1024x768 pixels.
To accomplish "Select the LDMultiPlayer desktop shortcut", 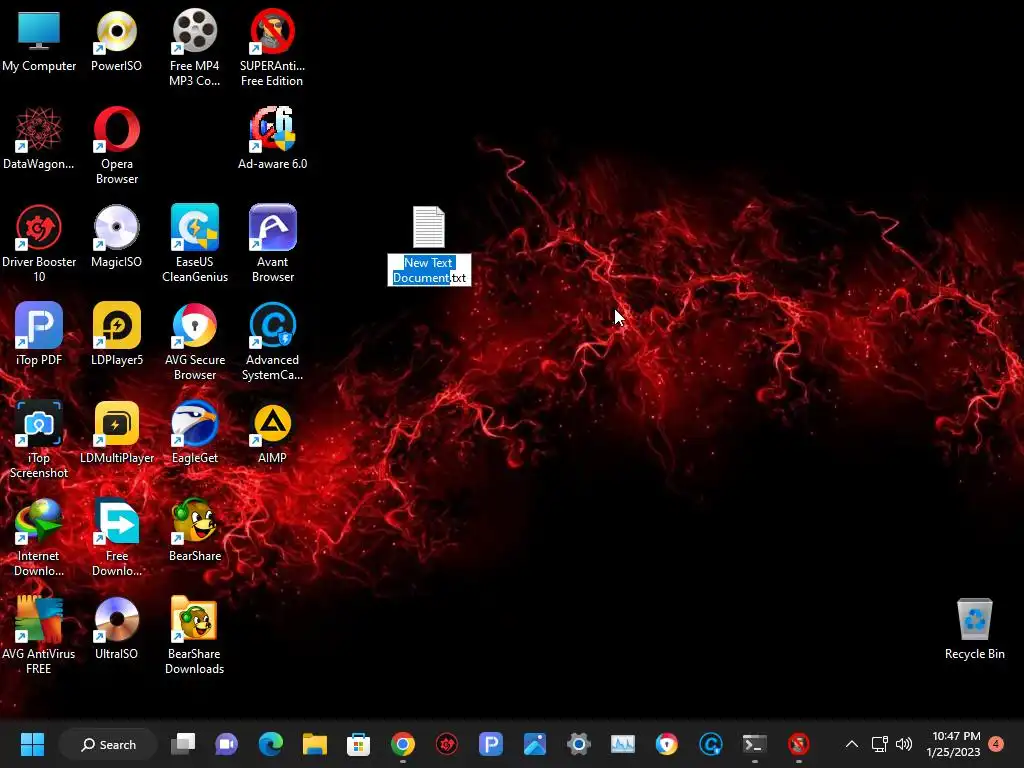I will pyautogui.click(x=116, y=432).
